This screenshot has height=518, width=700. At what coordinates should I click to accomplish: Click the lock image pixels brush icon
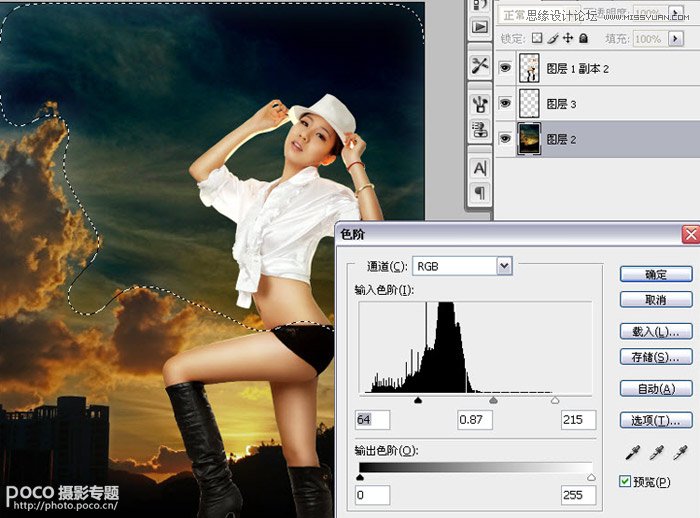553,38
